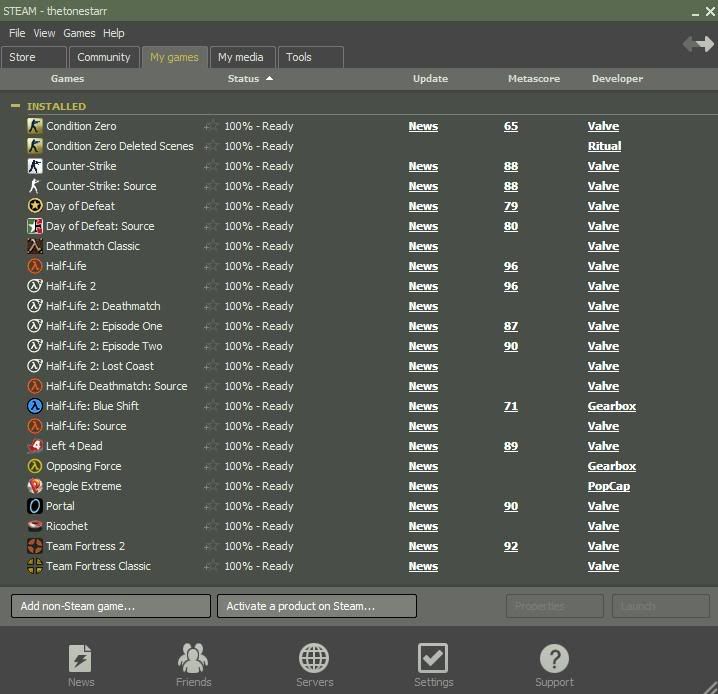Sort by the Update column header
Viewport: 718px width, 694px height.
(x=430, y=78)
